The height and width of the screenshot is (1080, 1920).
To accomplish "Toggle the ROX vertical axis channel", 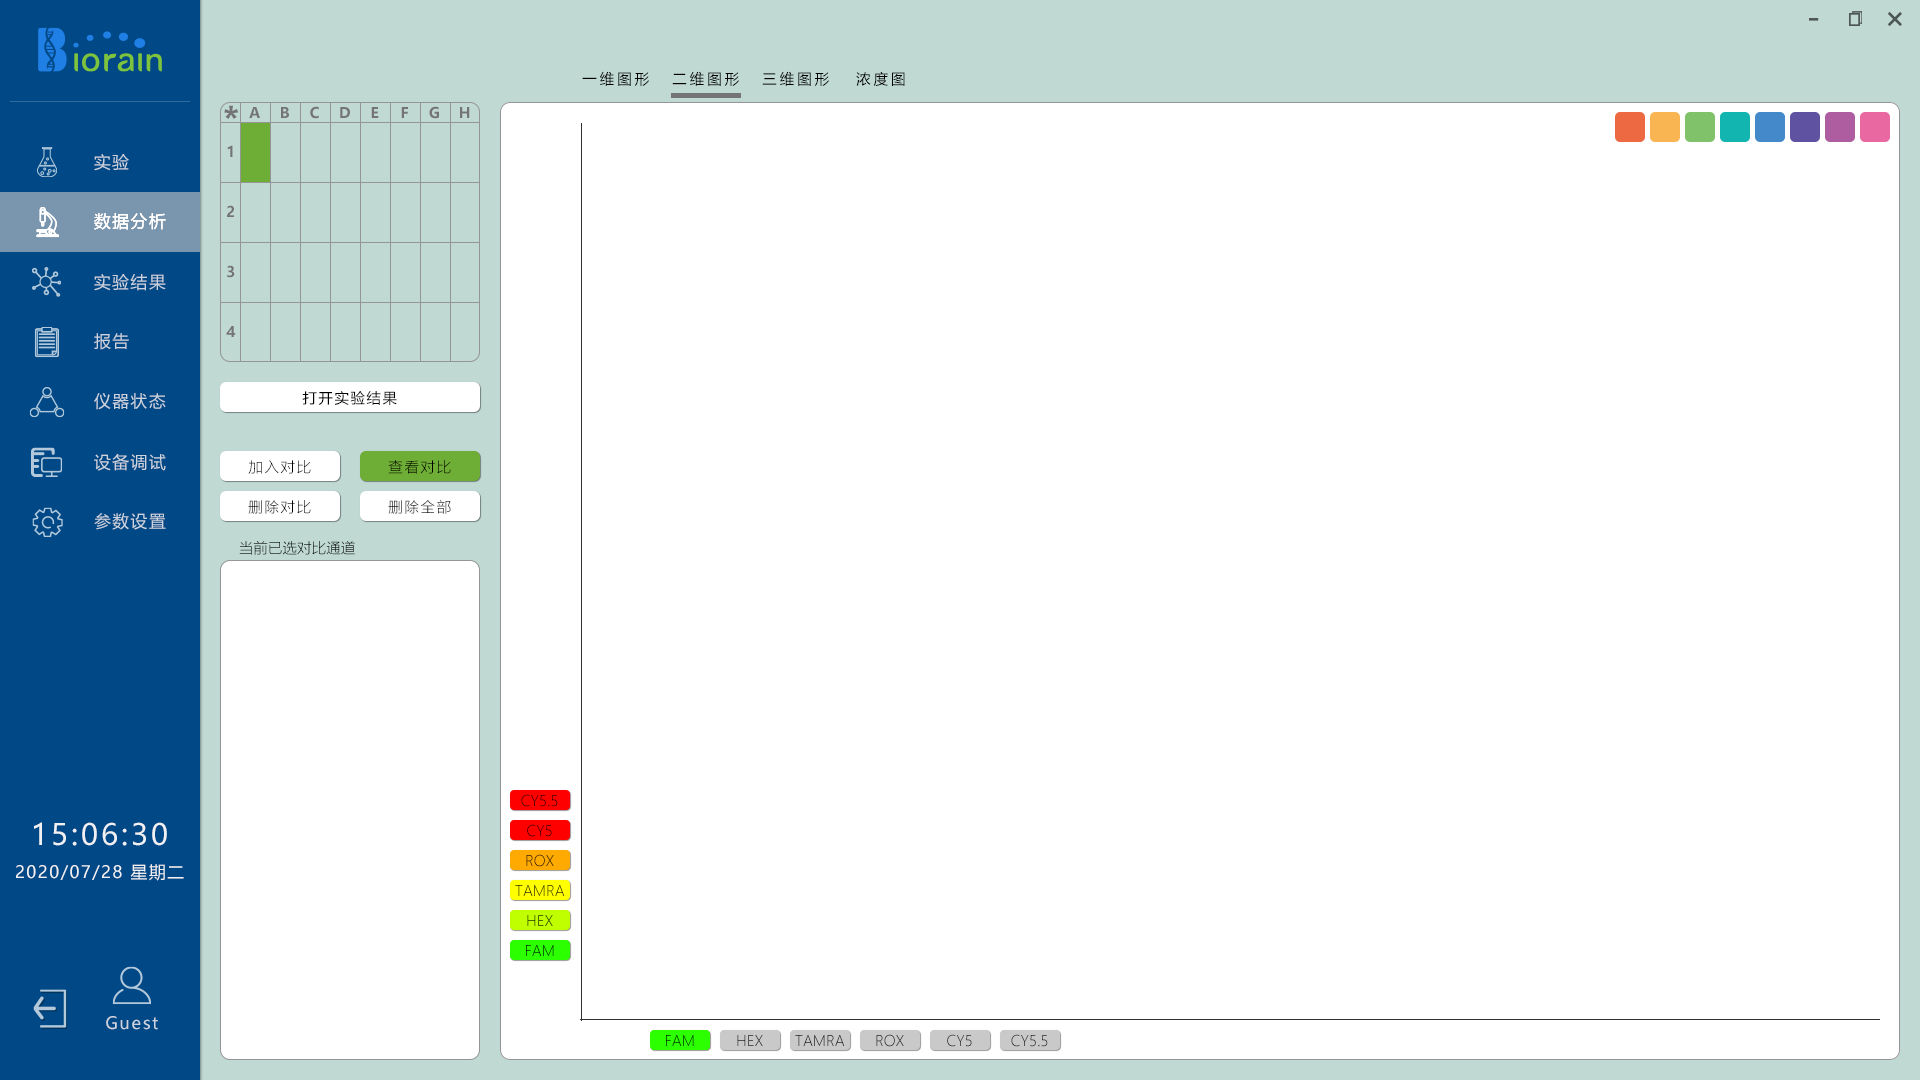I will coord(540,860).
